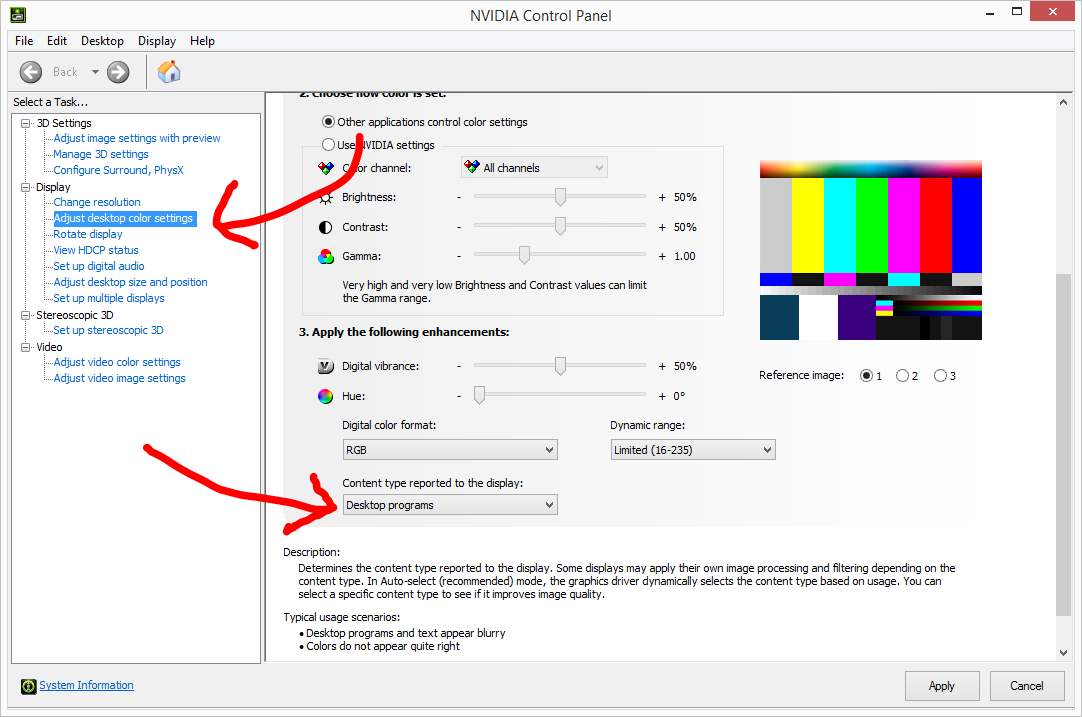
Task: Click the Hue color wheel icon
Action: 325,396
